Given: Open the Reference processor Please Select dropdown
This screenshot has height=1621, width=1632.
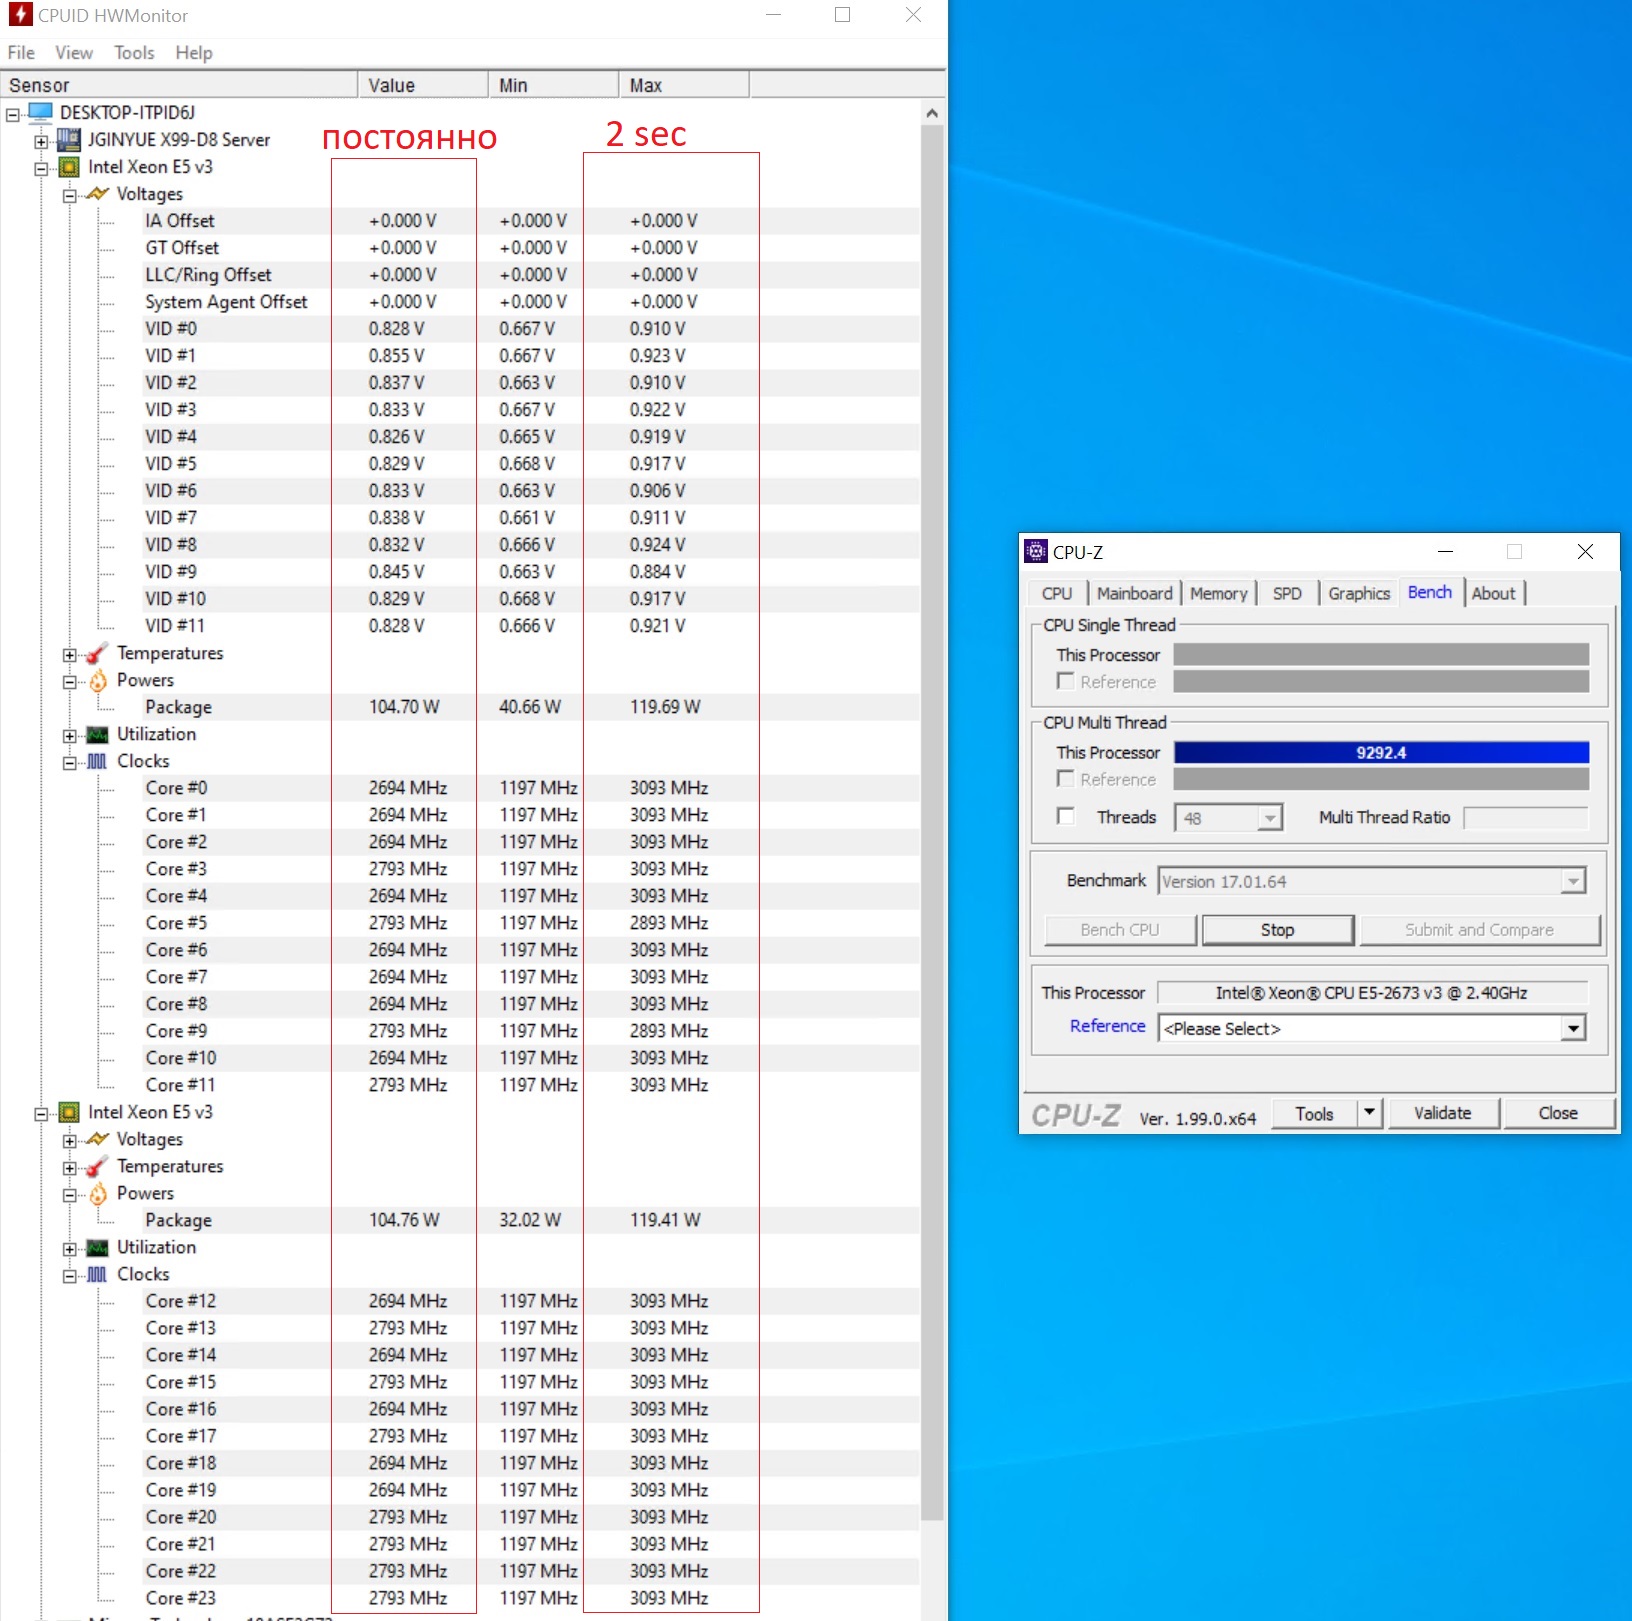Looking at the screenshot, I should point(1573,1028).
